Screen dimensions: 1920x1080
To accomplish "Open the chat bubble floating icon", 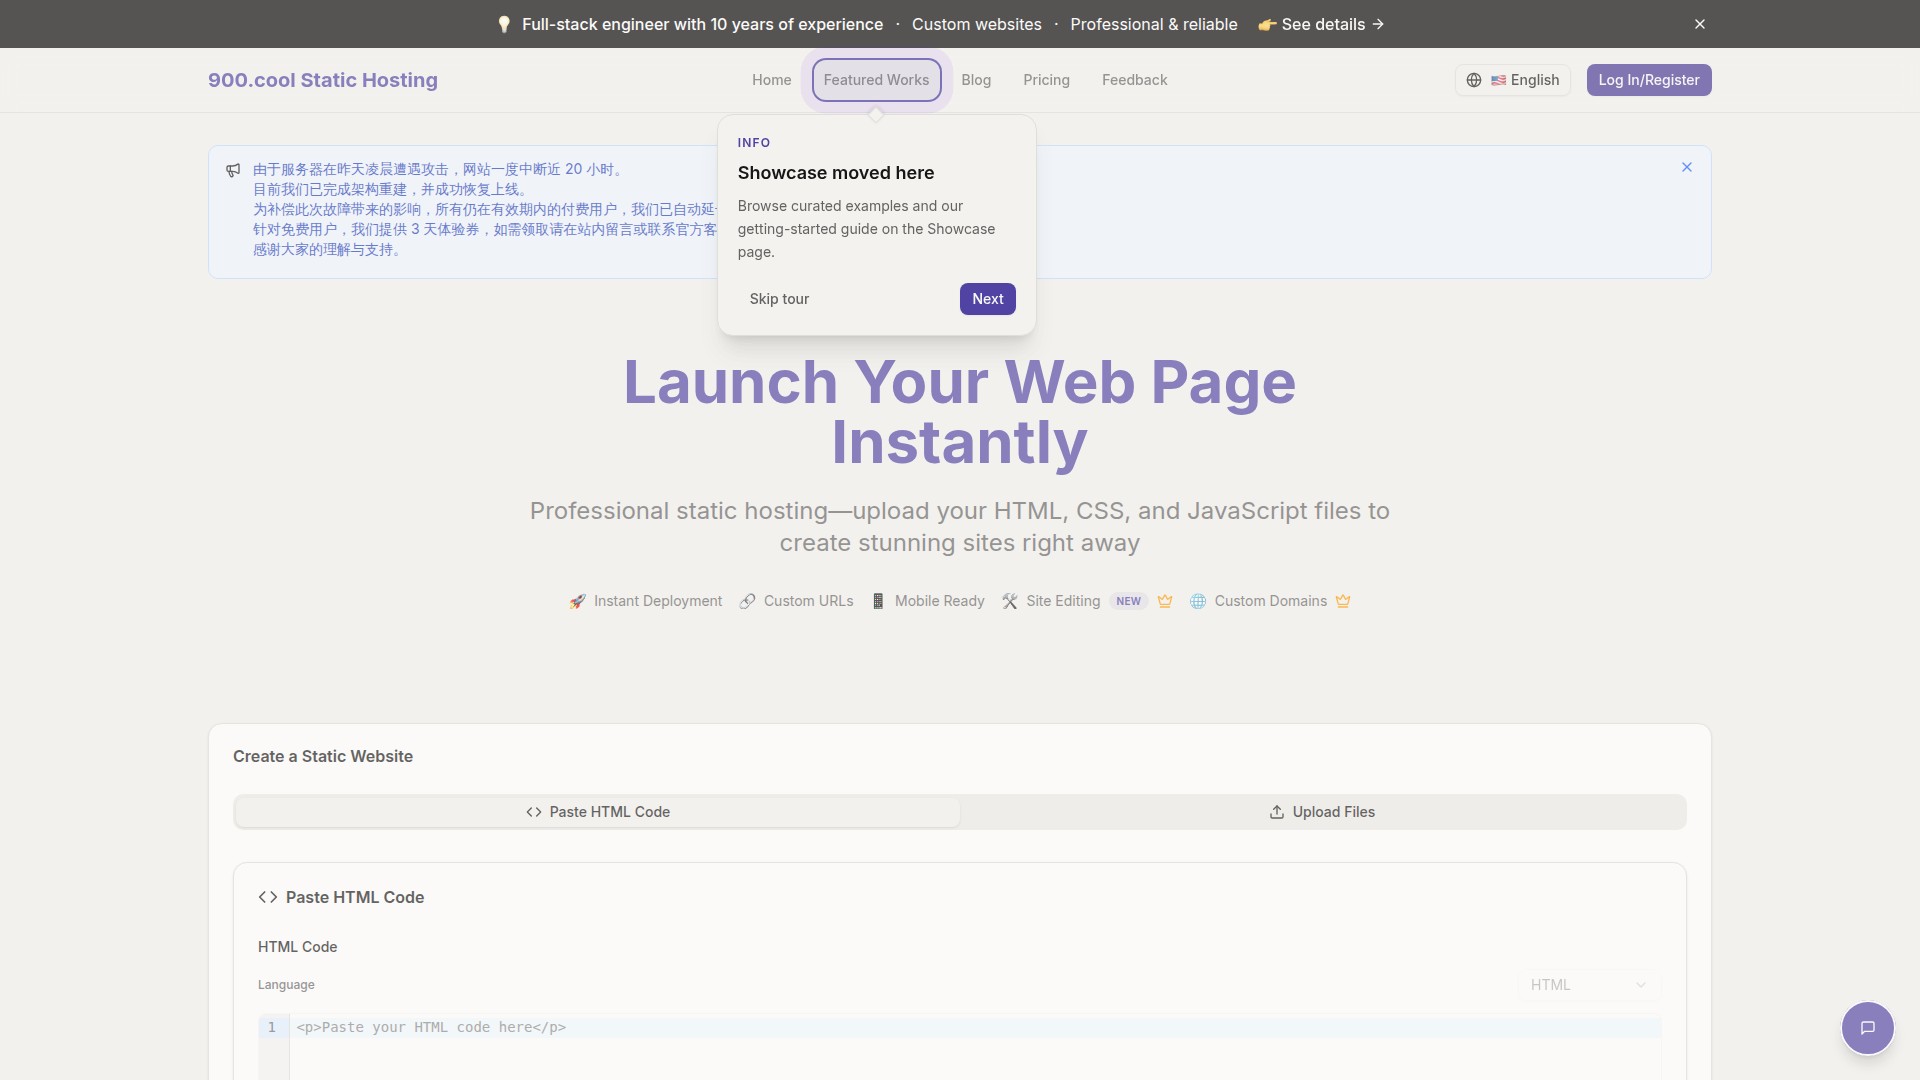I will [x=1867, y=1027].
